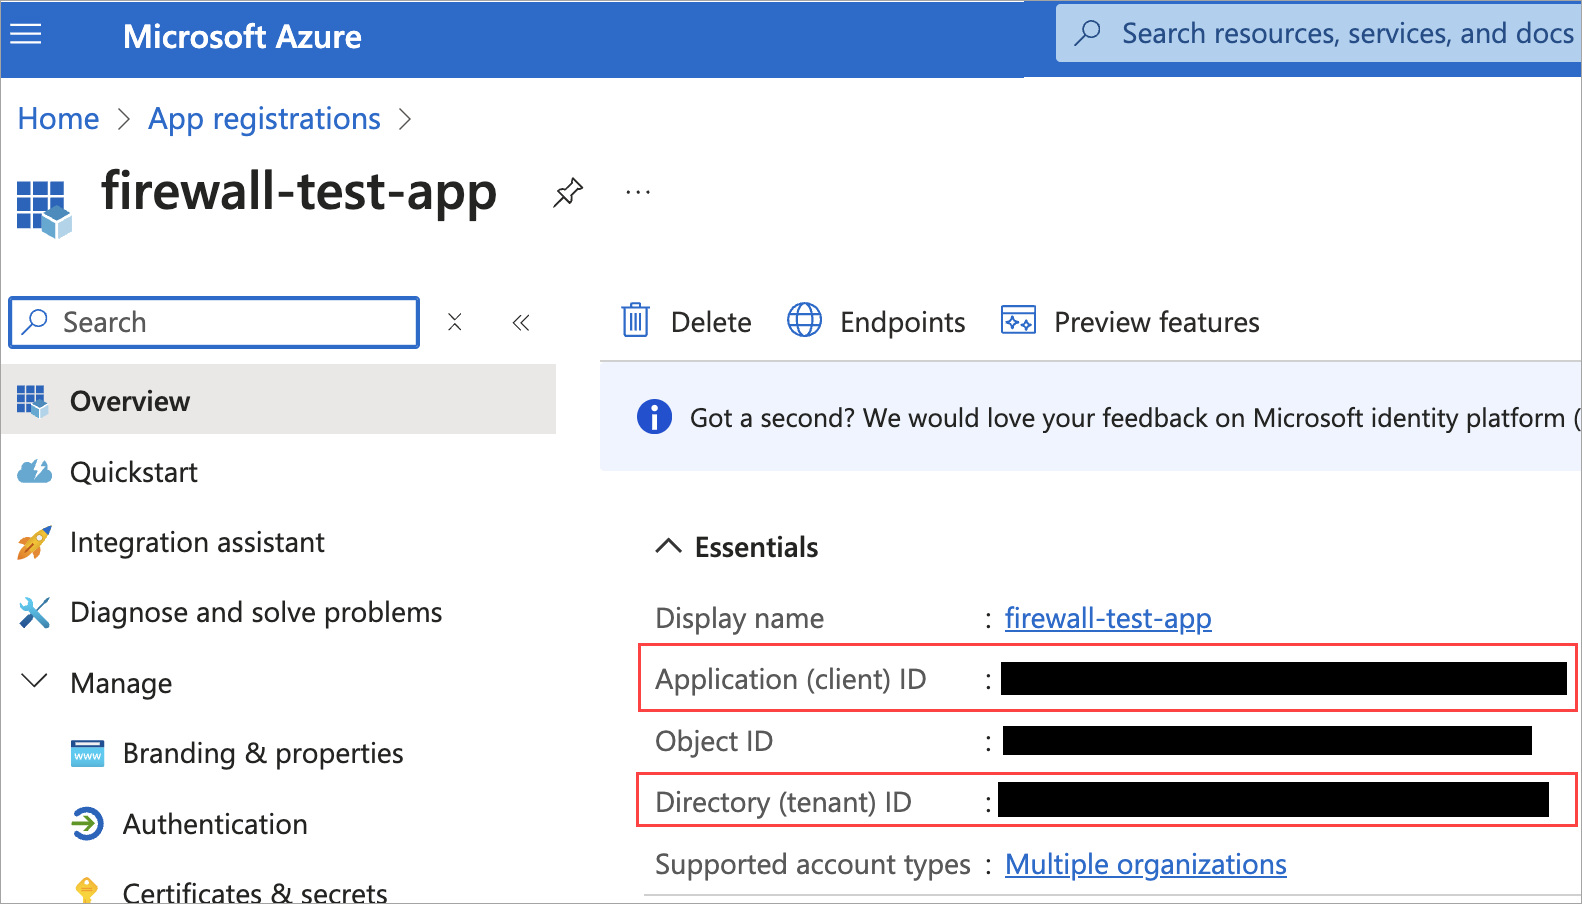The height and width of the screenshot is (904, 1582).
Task: Go to the Home breadcrumb
Action: pyautogui.click(x=58, y=119)
